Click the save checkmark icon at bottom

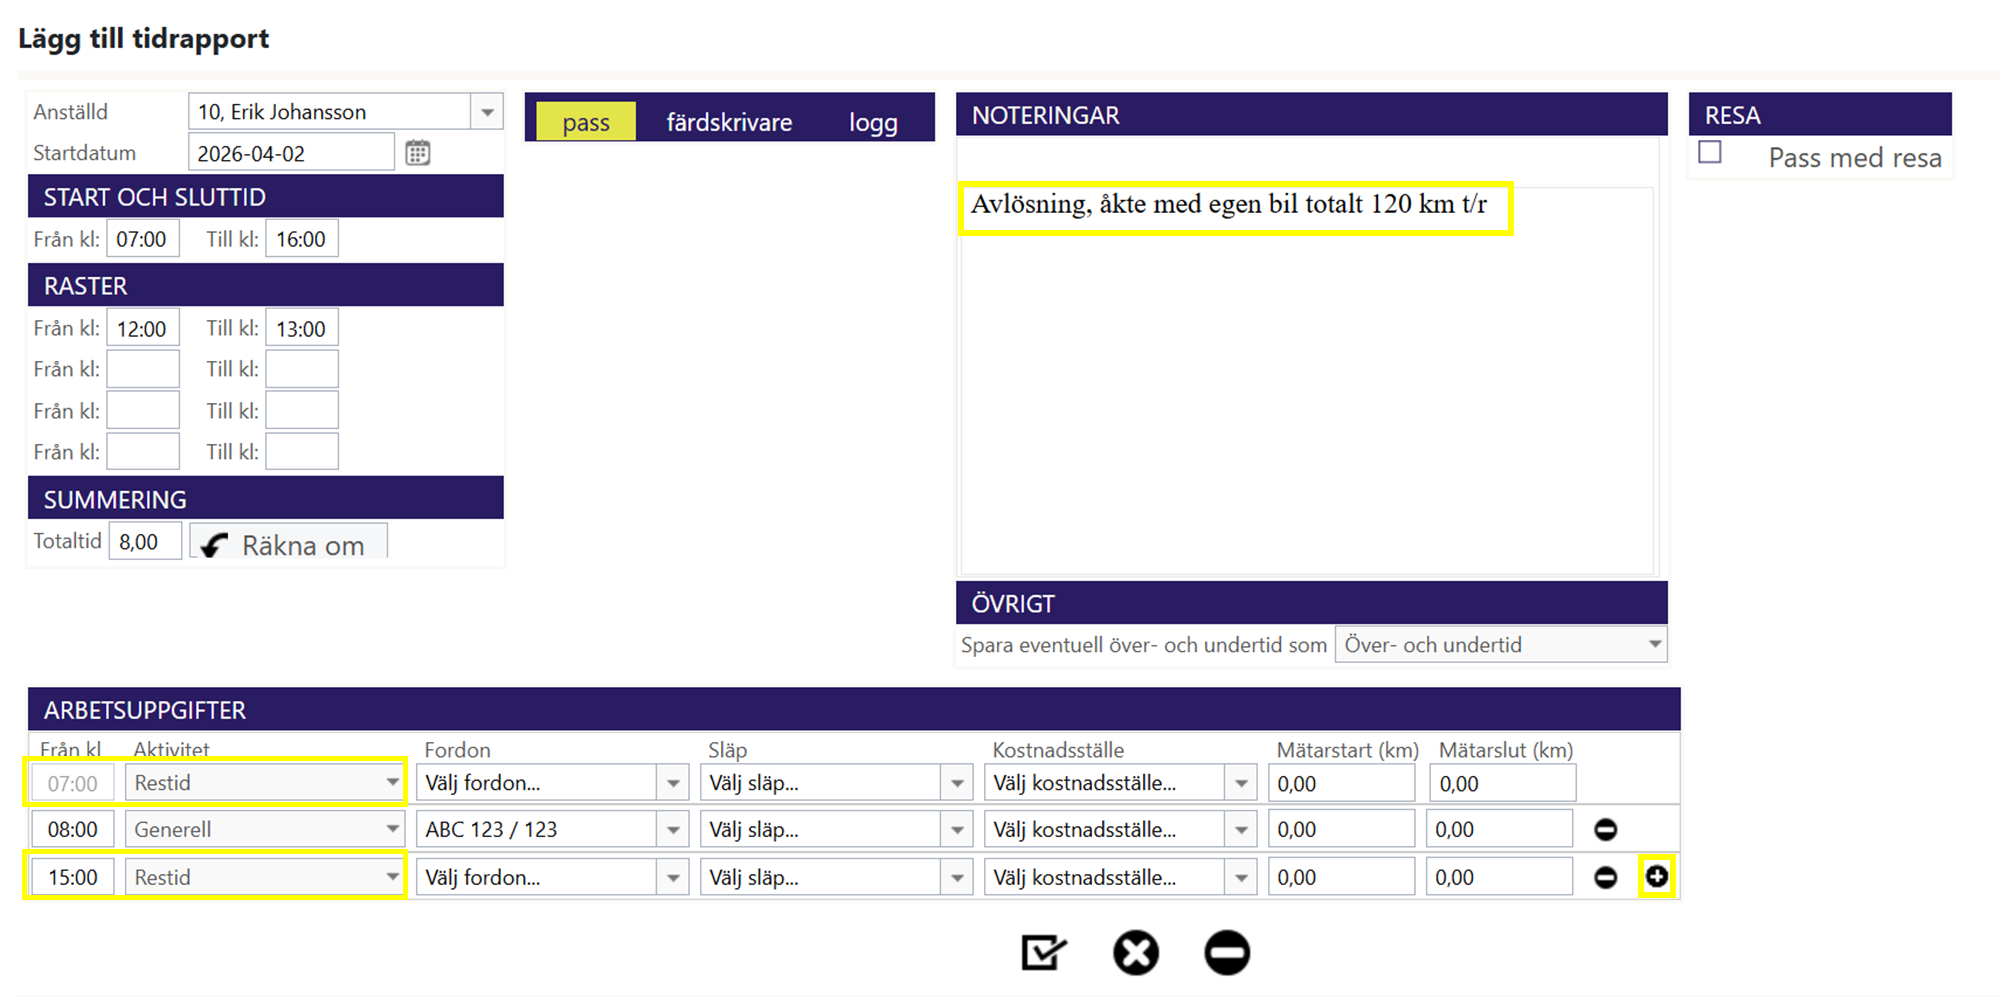point(1043,952)
